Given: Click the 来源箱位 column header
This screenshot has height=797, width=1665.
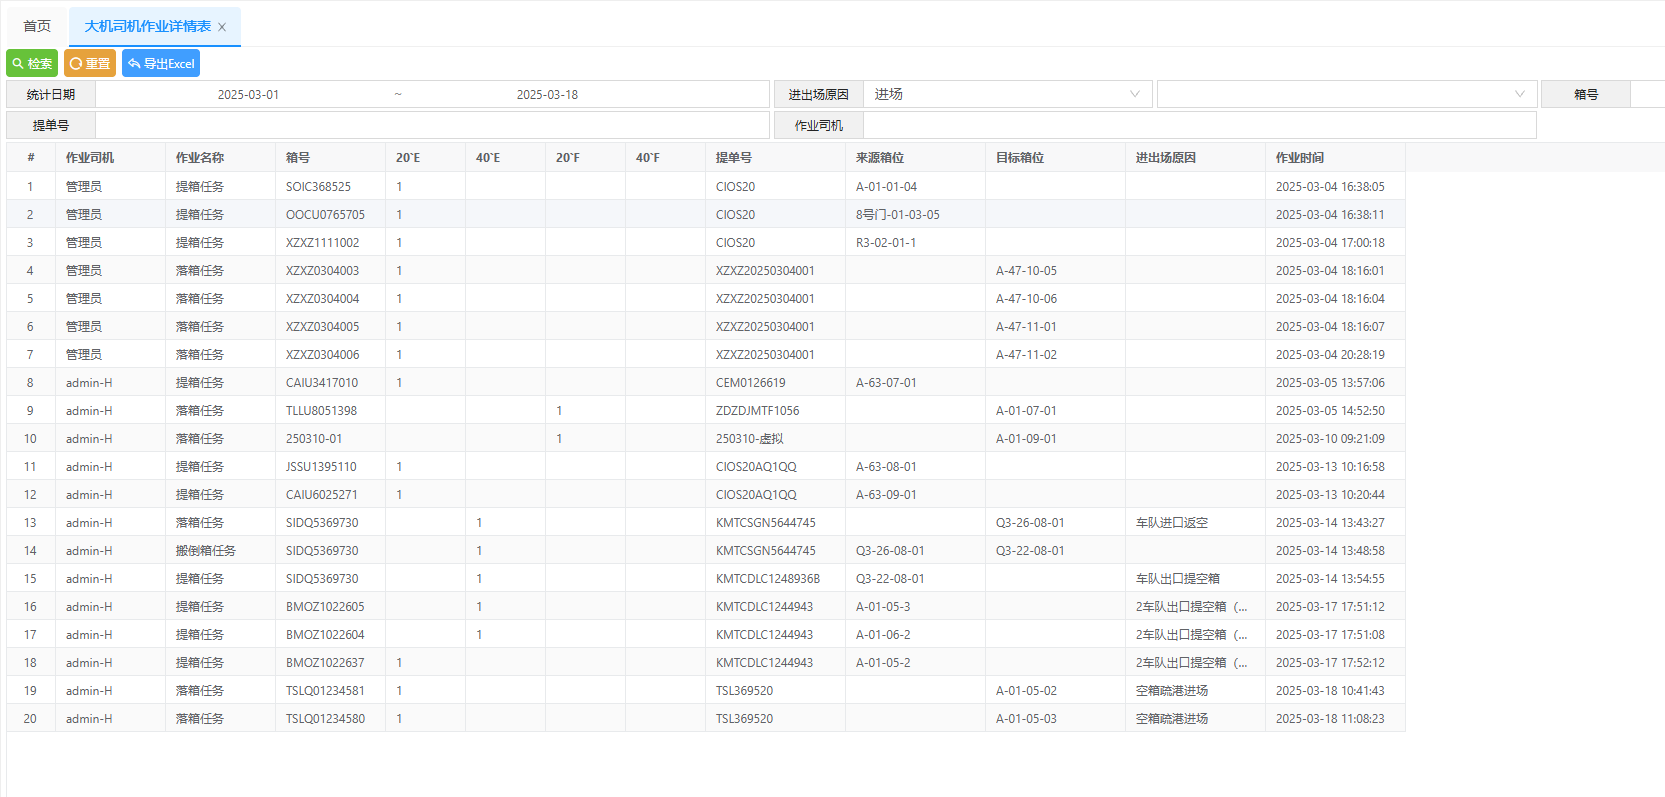Looking at the screenshot, I should pyautogui.click(x=880, y=157).
